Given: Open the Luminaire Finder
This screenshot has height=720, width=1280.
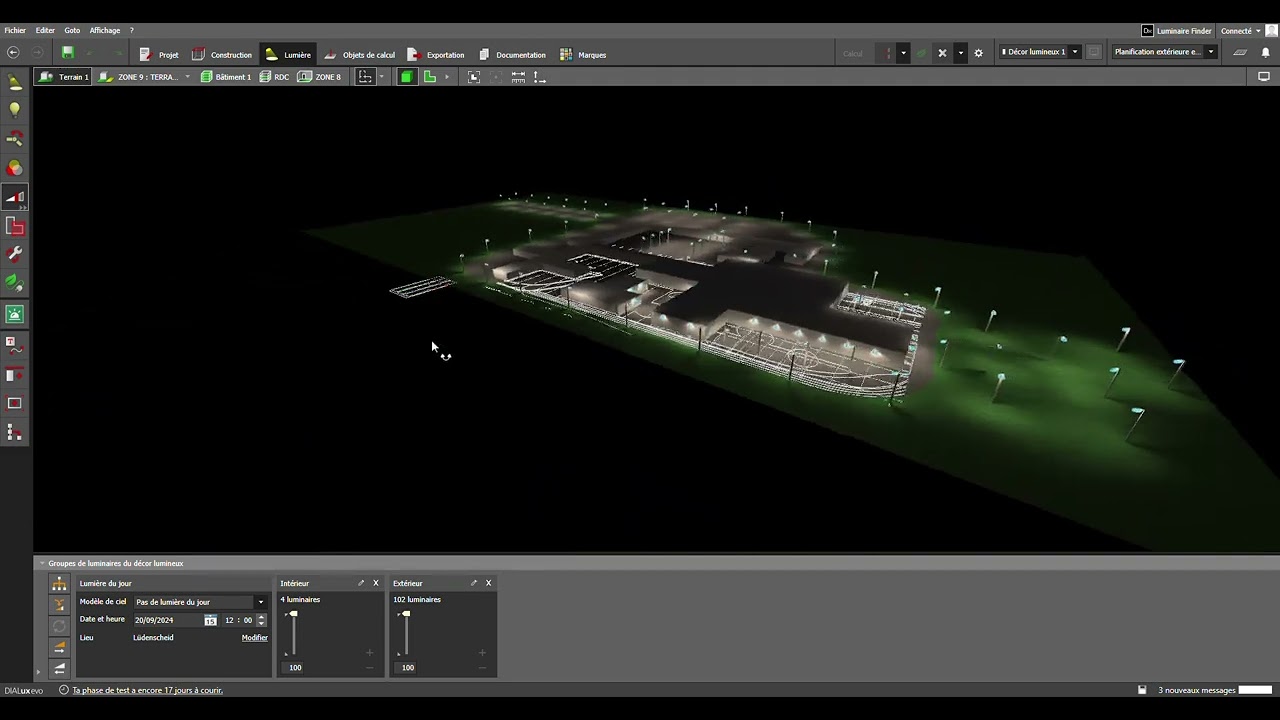Looking at the screenshot, I should 1177,31.
